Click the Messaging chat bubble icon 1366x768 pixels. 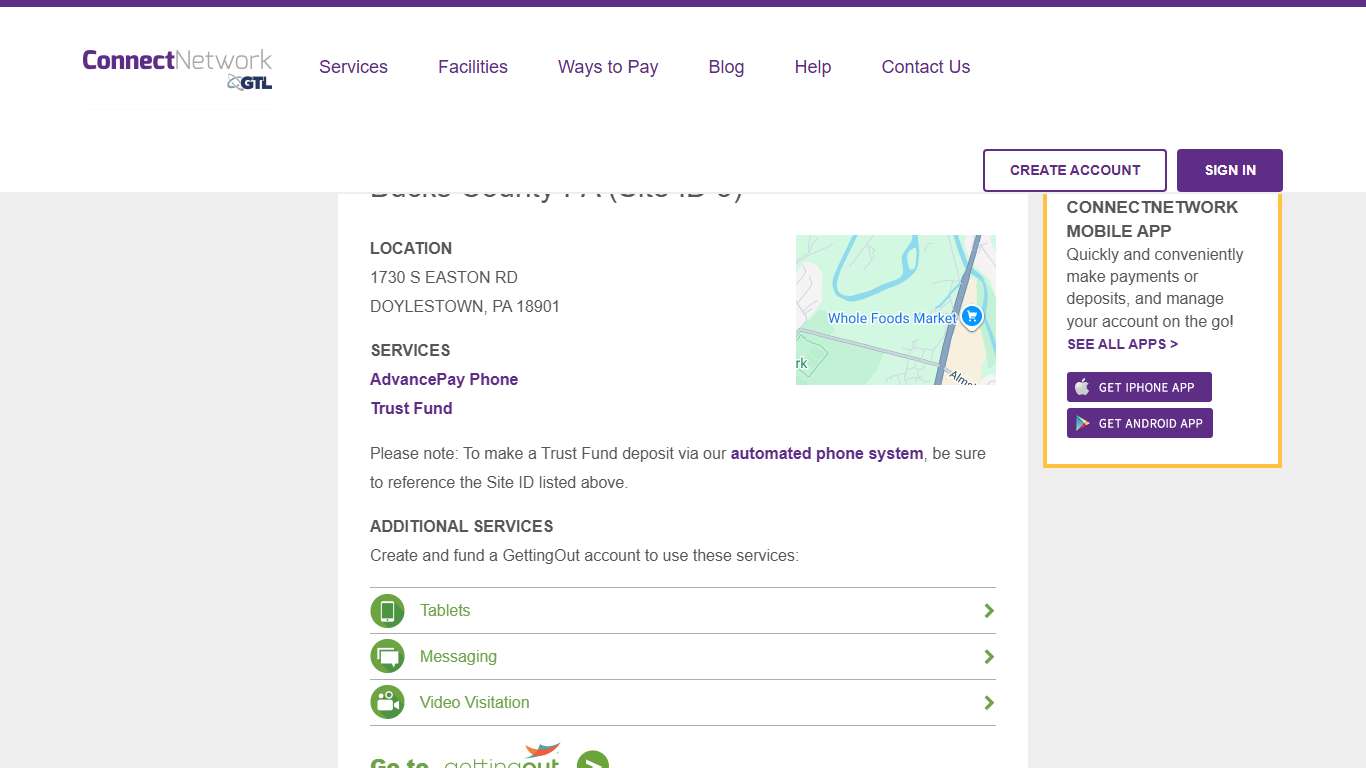[388, 656]
